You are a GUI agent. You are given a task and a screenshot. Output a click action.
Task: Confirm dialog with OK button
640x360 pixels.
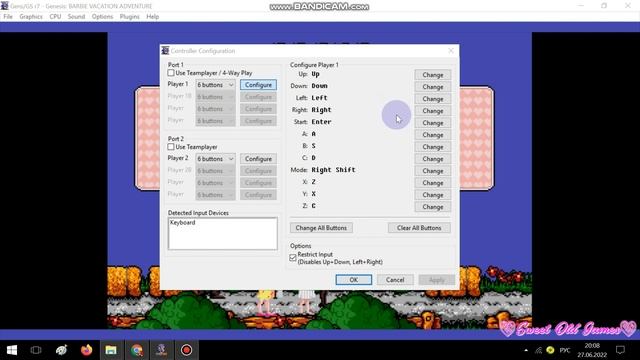[353, 280]
